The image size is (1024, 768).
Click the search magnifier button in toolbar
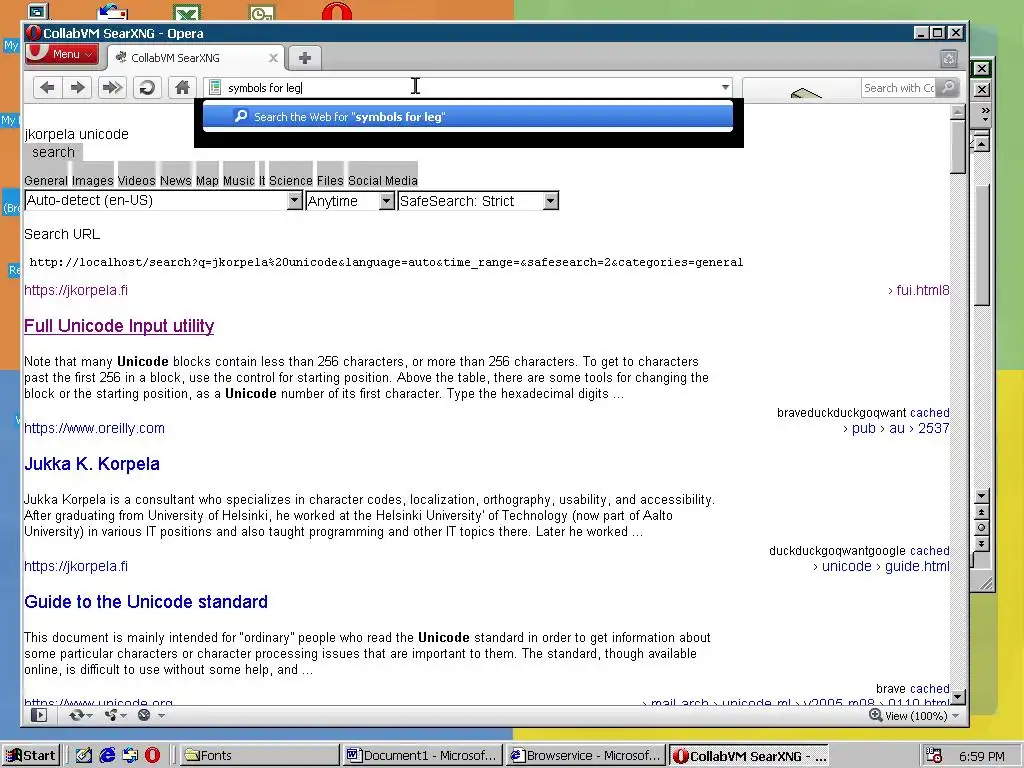(x=949, y=88)
